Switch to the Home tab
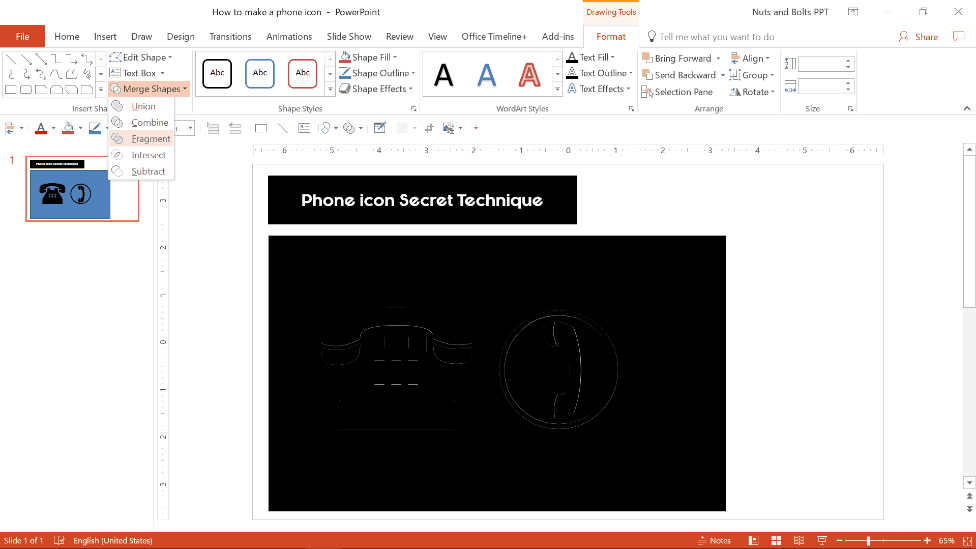976x549 pixels. pos(67,37)
